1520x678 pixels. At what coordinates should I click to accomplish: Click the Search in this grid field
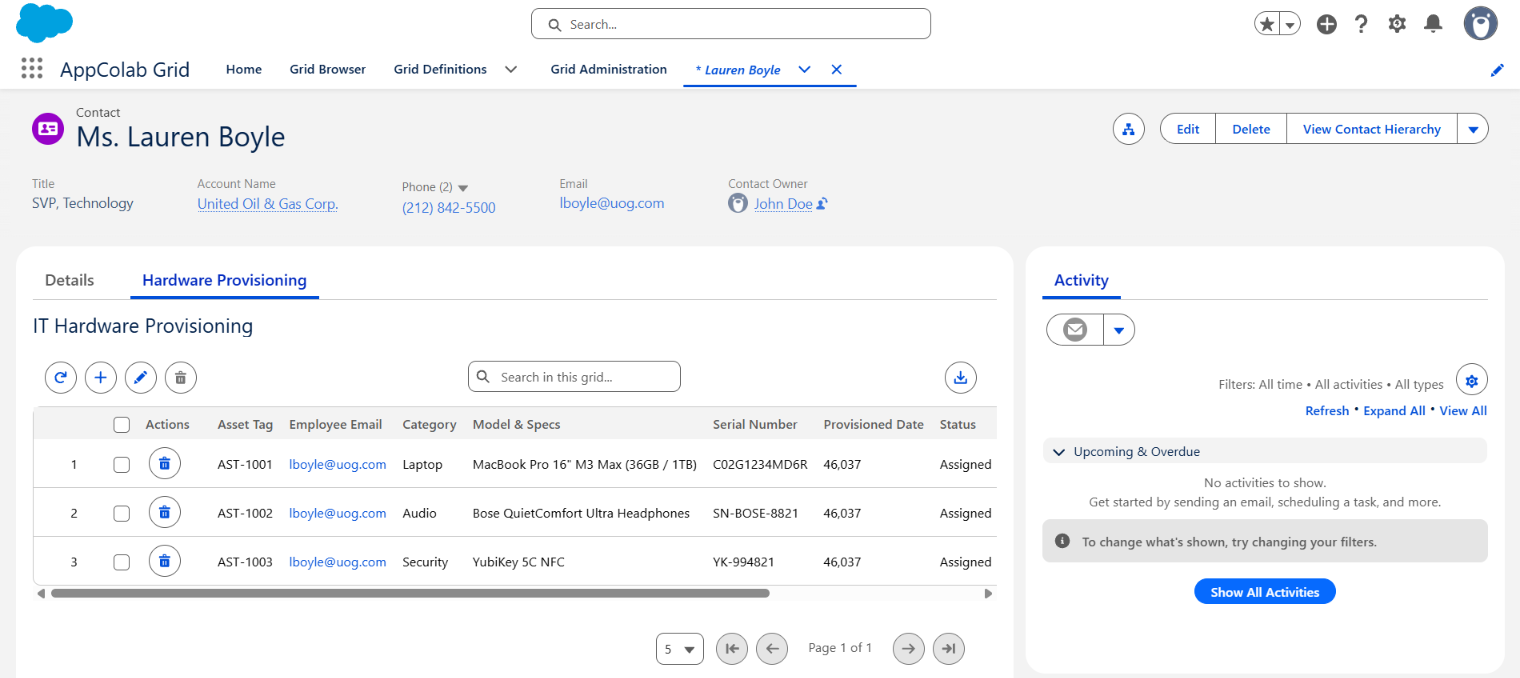[574, 377]
